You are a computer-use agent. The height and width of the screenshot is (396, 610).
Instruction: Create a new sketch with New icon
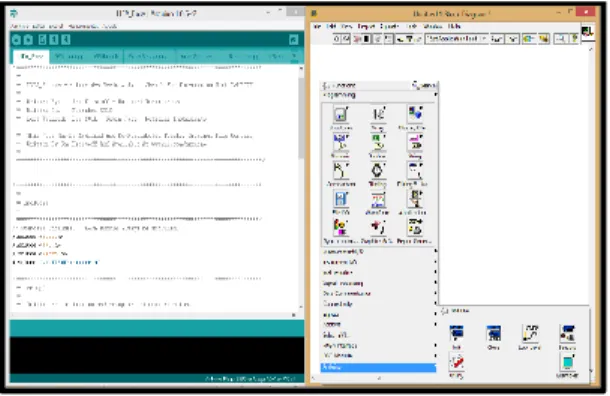pyautogui.click(x=42, y=40)
